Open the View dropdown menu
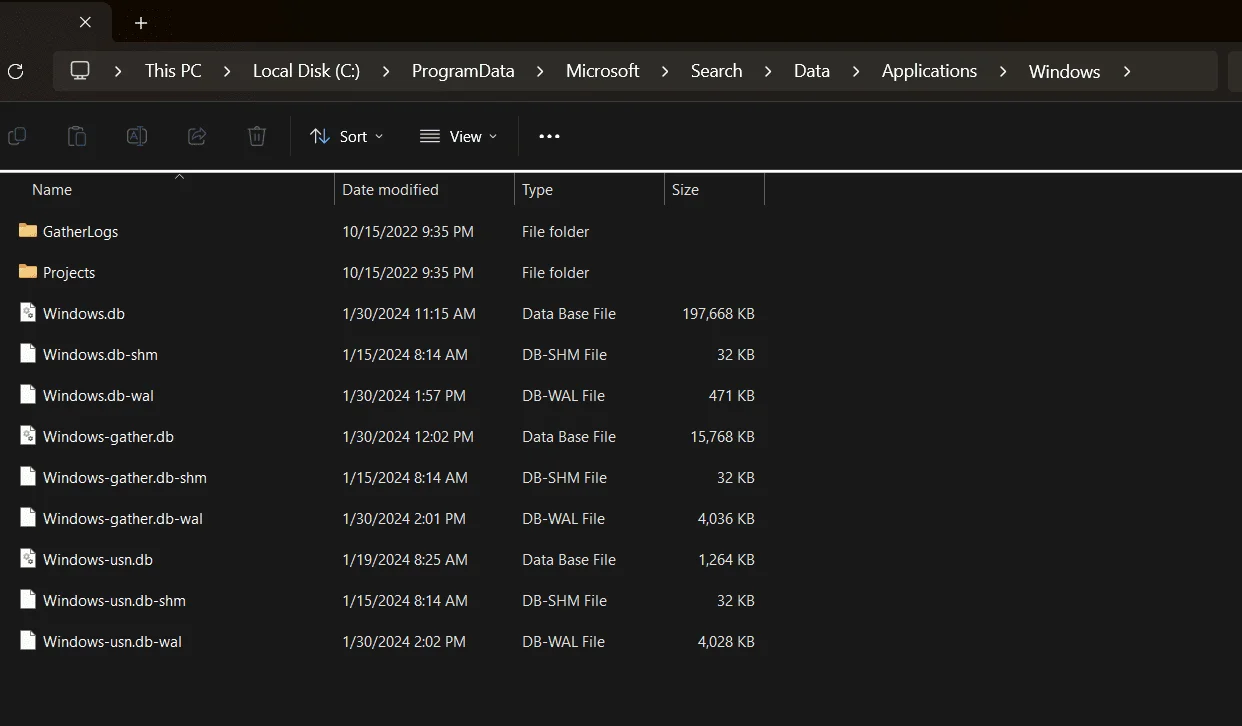This screenshot has height=726, width=1242. (458, 136)
